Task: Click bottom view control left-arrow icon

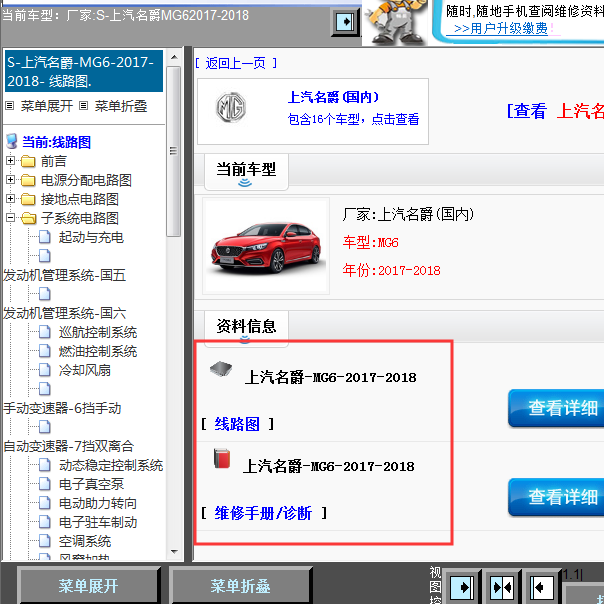Action: pyautogui.click(x=541, y=587)
